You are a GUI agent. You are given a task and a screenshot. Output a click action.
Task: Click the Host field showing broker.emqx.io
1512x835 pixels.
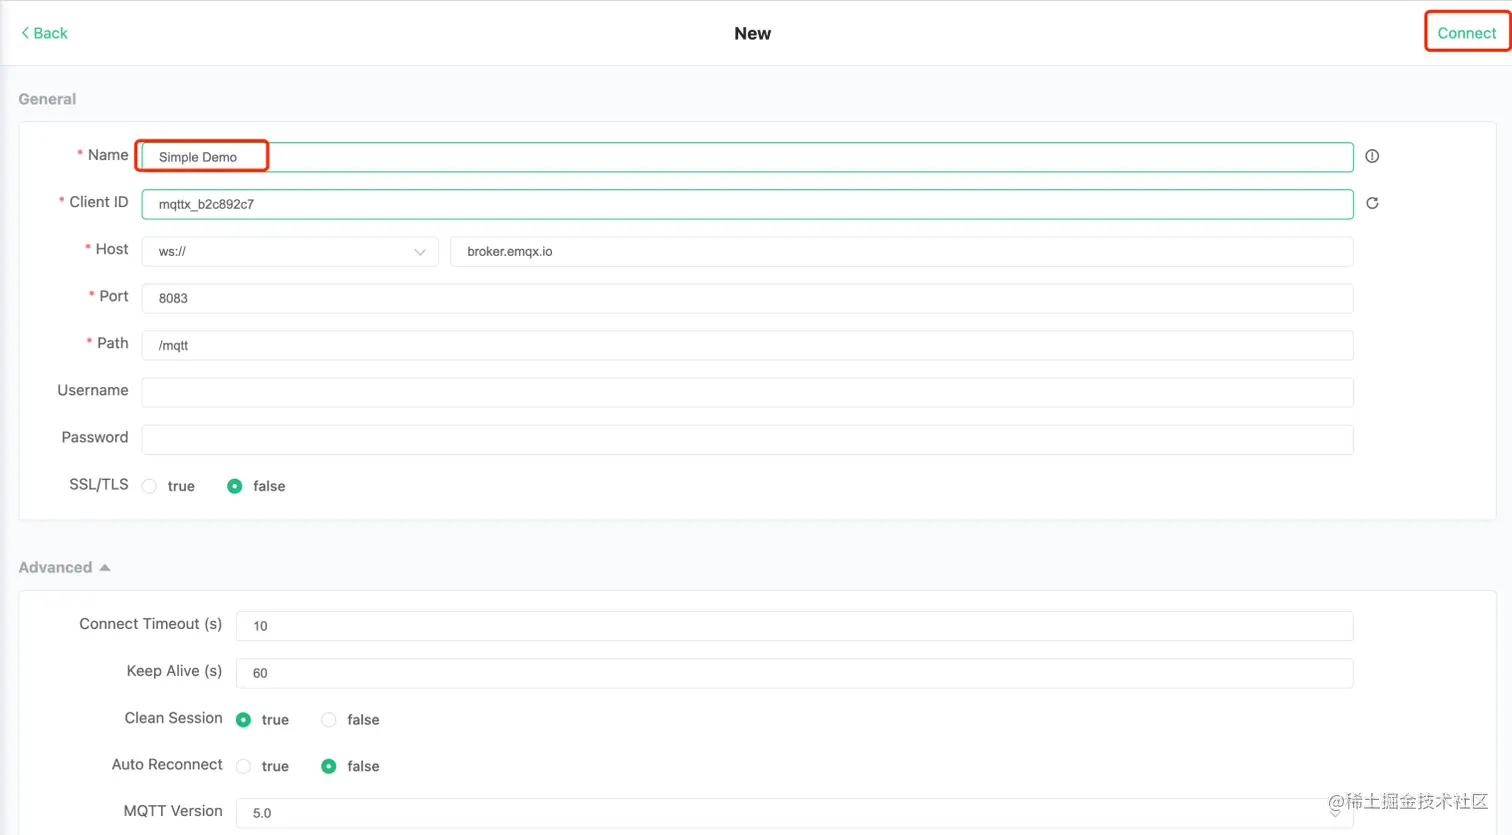[900, 251]
